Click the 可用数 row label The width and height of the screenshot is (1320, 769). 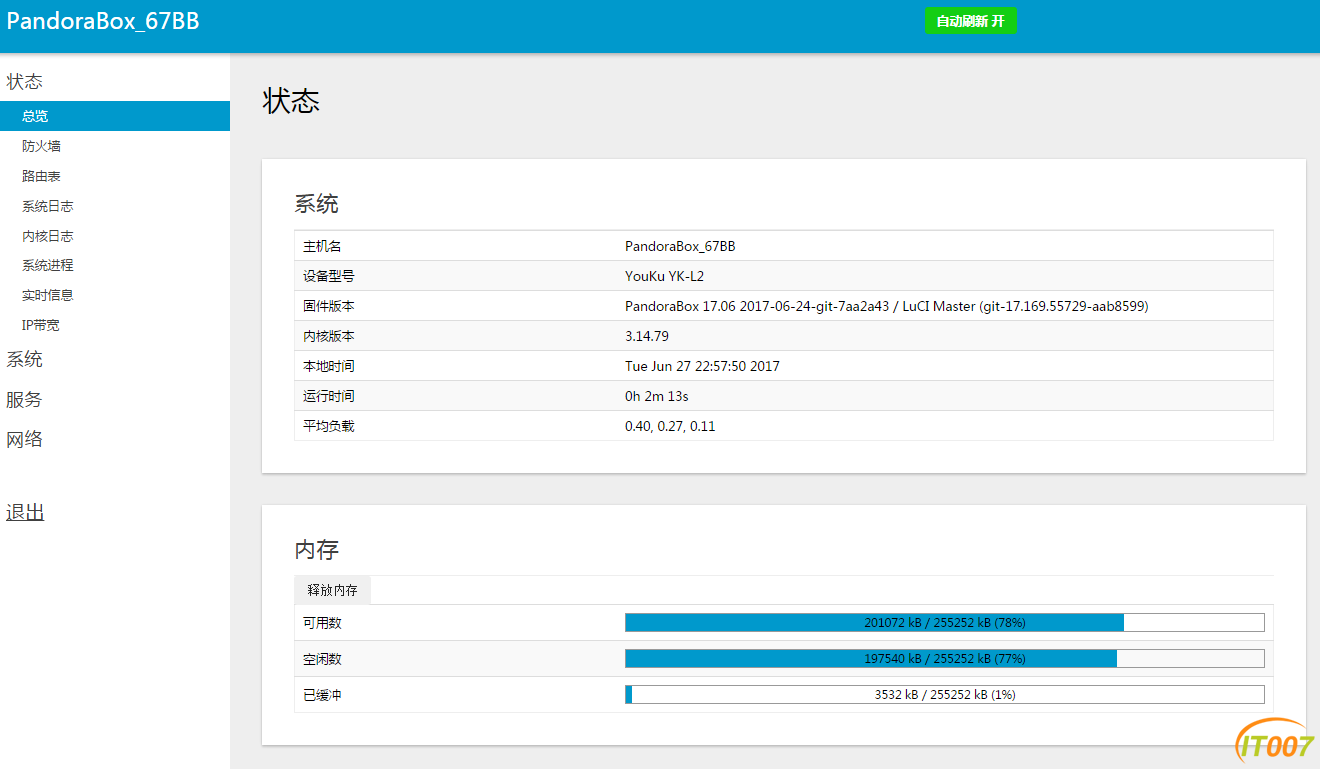coord(322,623)
